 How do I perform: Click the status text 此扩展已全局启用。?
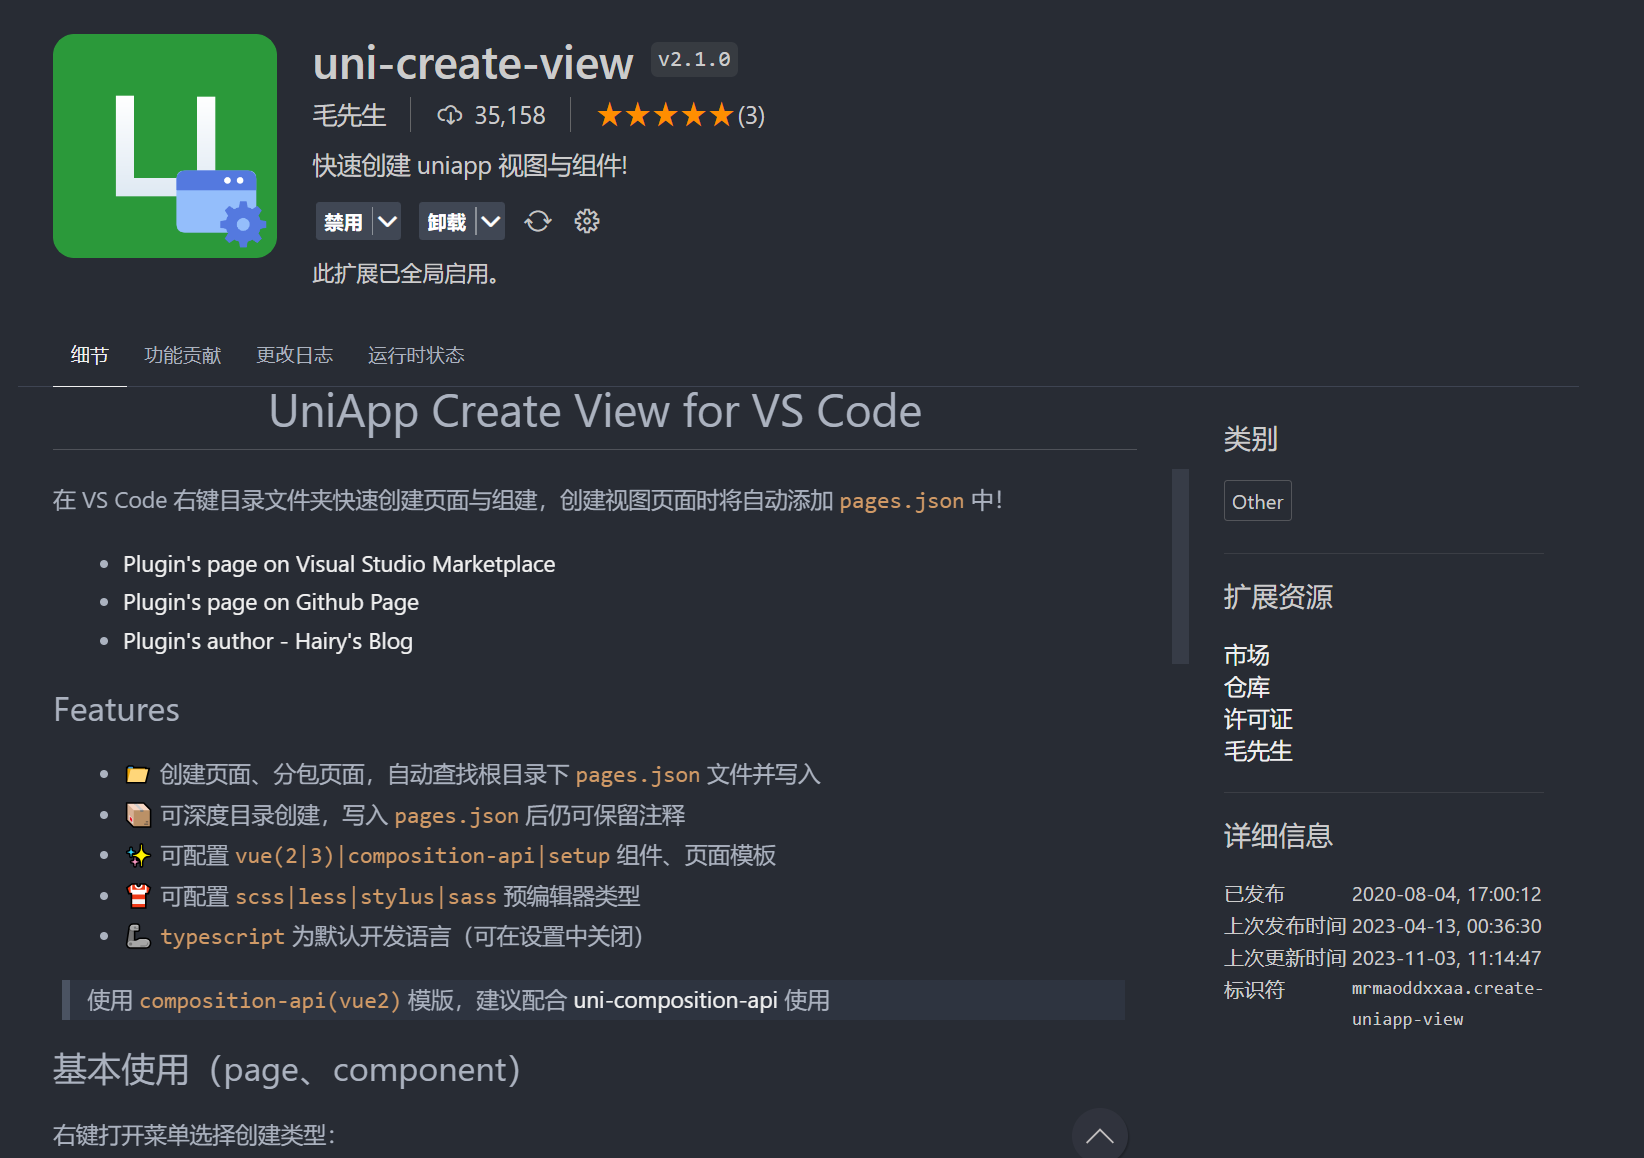(x=406, y=273)
